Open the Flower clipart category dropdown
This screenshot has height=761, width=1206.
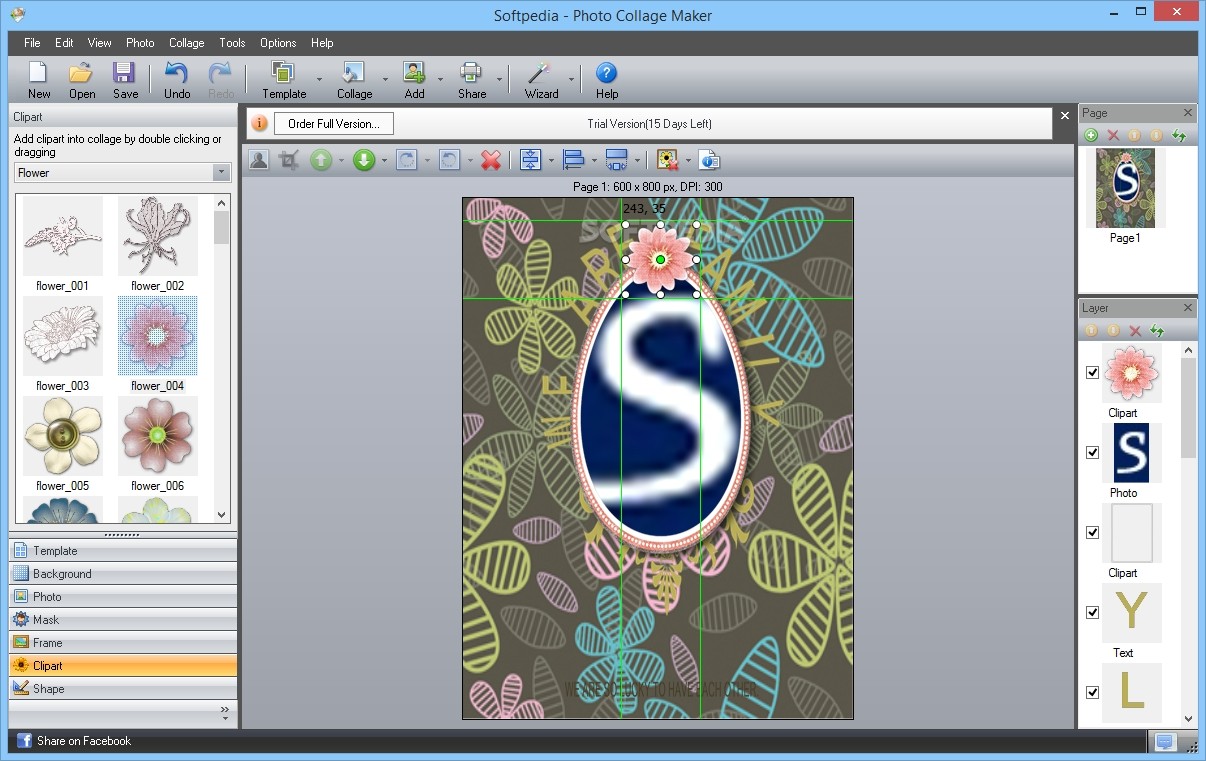pyautogui.click(x=222, y=173)
